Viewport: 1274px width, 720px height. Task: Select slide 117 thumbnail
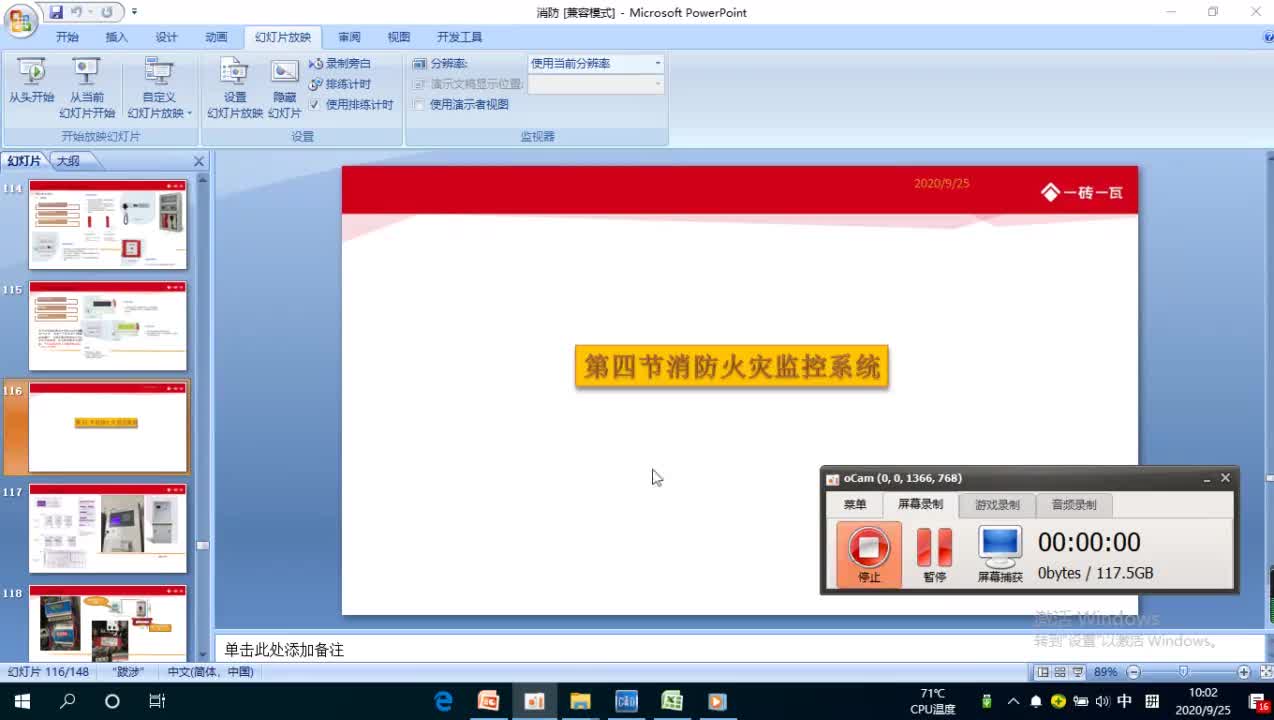tap(108, 528)
